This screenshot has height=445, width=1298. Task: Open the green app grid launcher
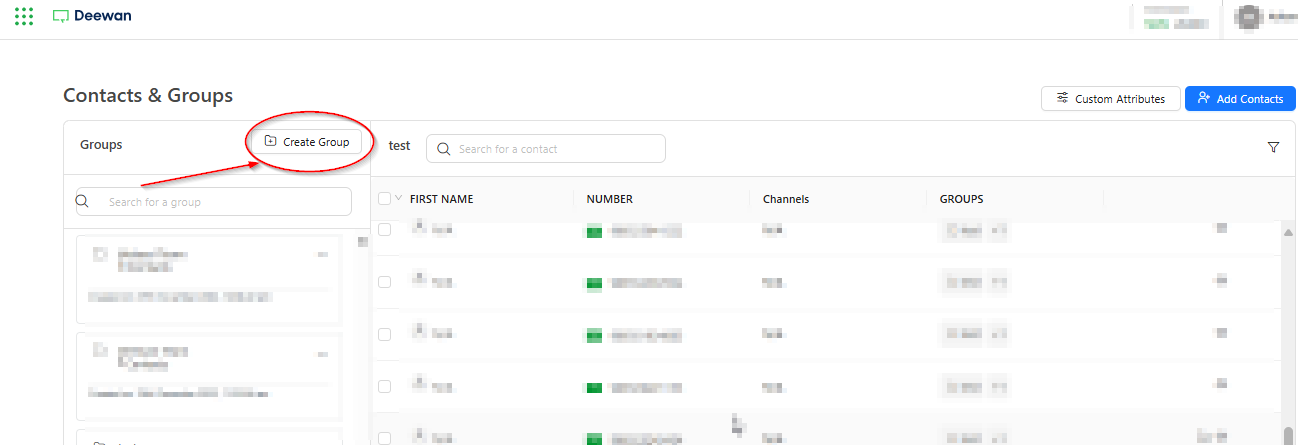[x=25, y=16]
